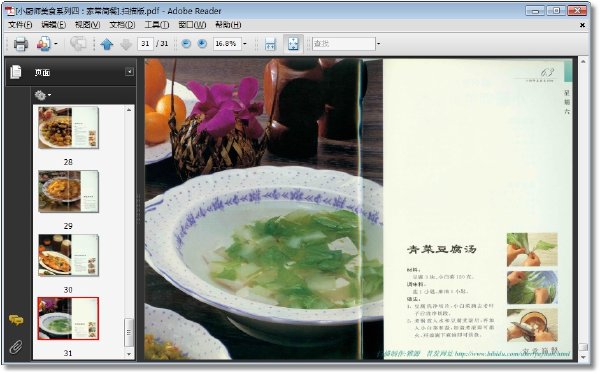Click the thumbnail panel scrollbar thumb
600x374 pixels.
[129, 333]
